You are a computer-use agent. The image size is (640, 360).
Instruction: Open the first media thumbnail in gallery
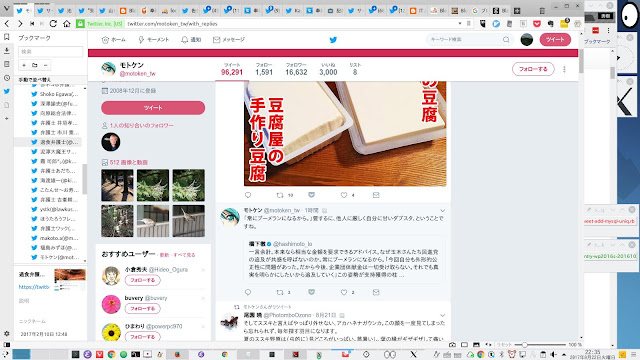(x=117, y=185)
